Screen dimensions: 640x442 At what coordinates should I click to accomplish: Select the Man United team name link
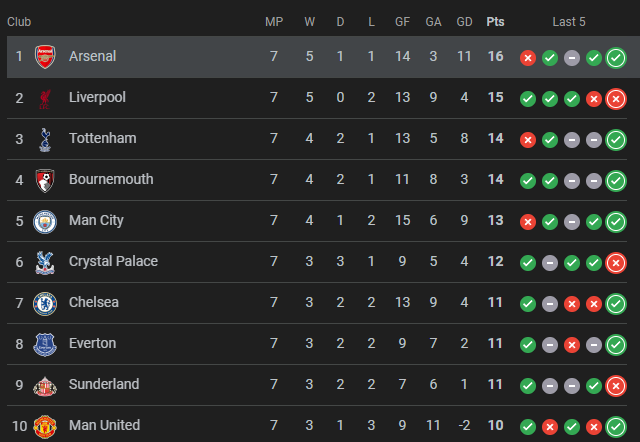coord(104,425)
